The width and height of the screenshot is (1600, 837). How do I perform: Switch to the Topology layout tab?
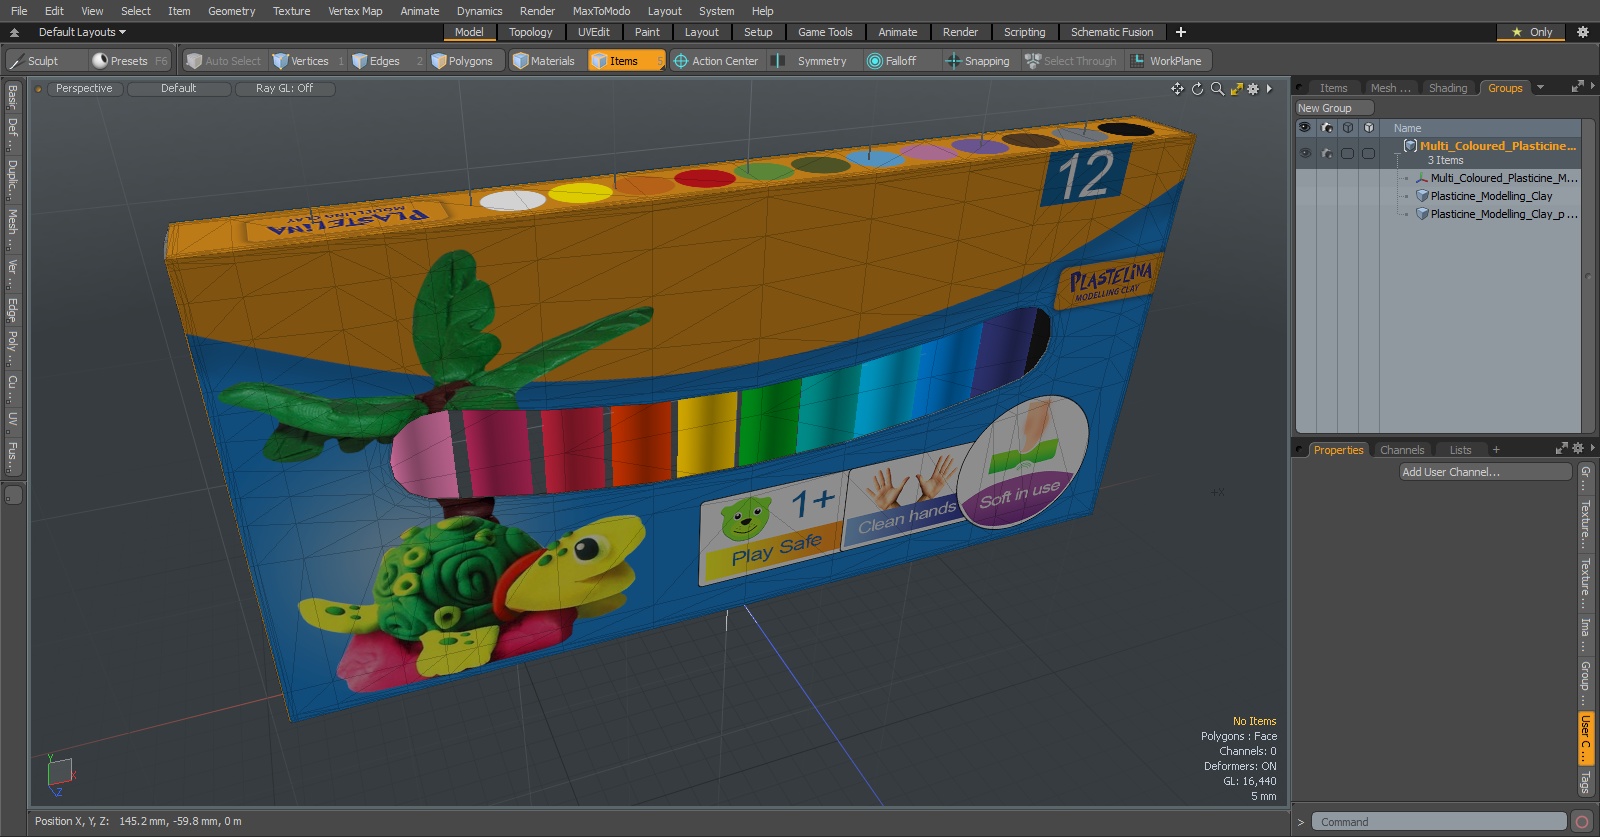coord(530,32)
